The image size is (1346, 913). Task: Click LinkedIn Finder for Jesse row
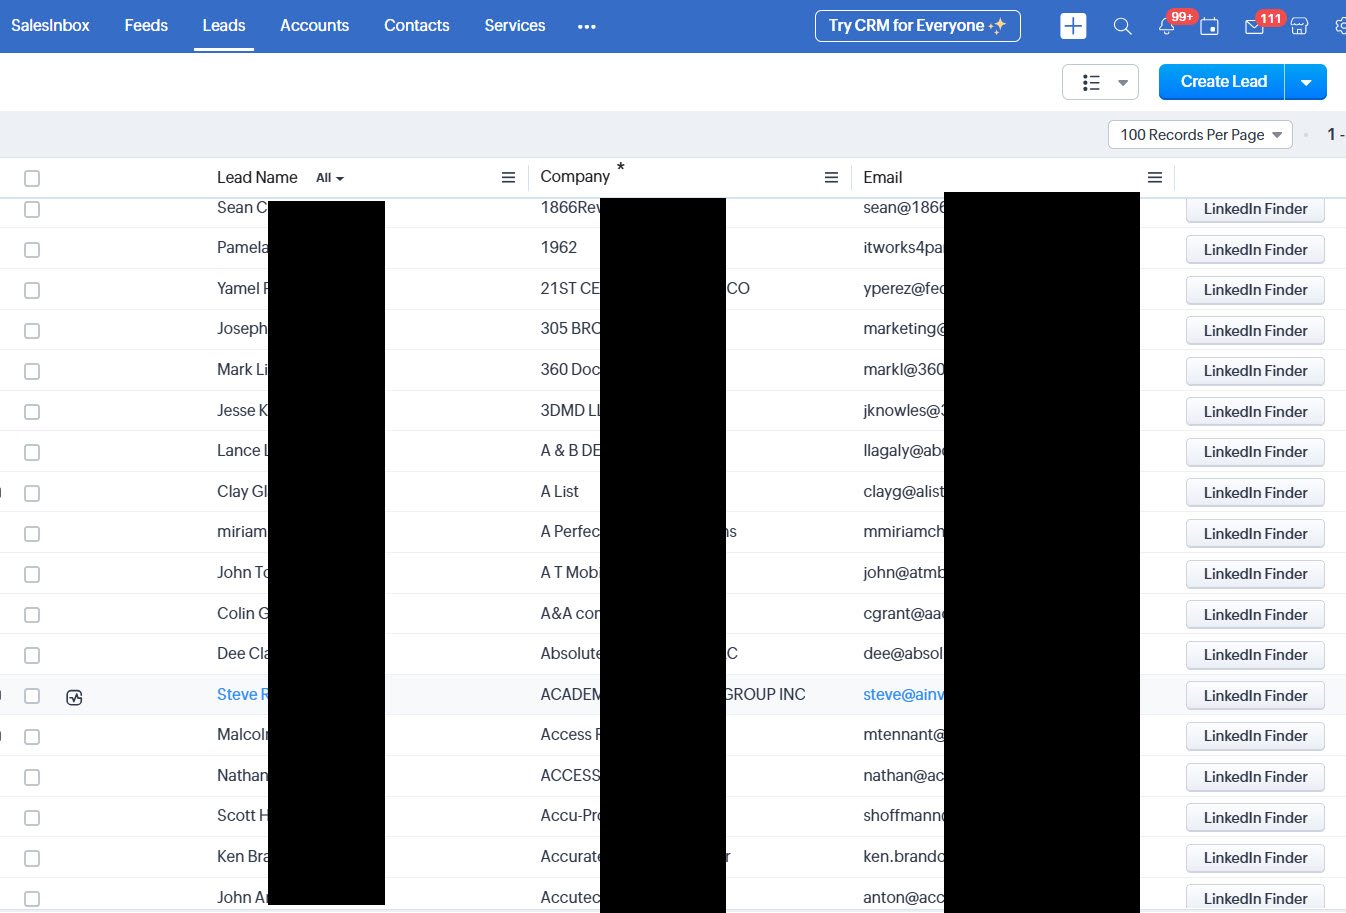click(1255, 411)
